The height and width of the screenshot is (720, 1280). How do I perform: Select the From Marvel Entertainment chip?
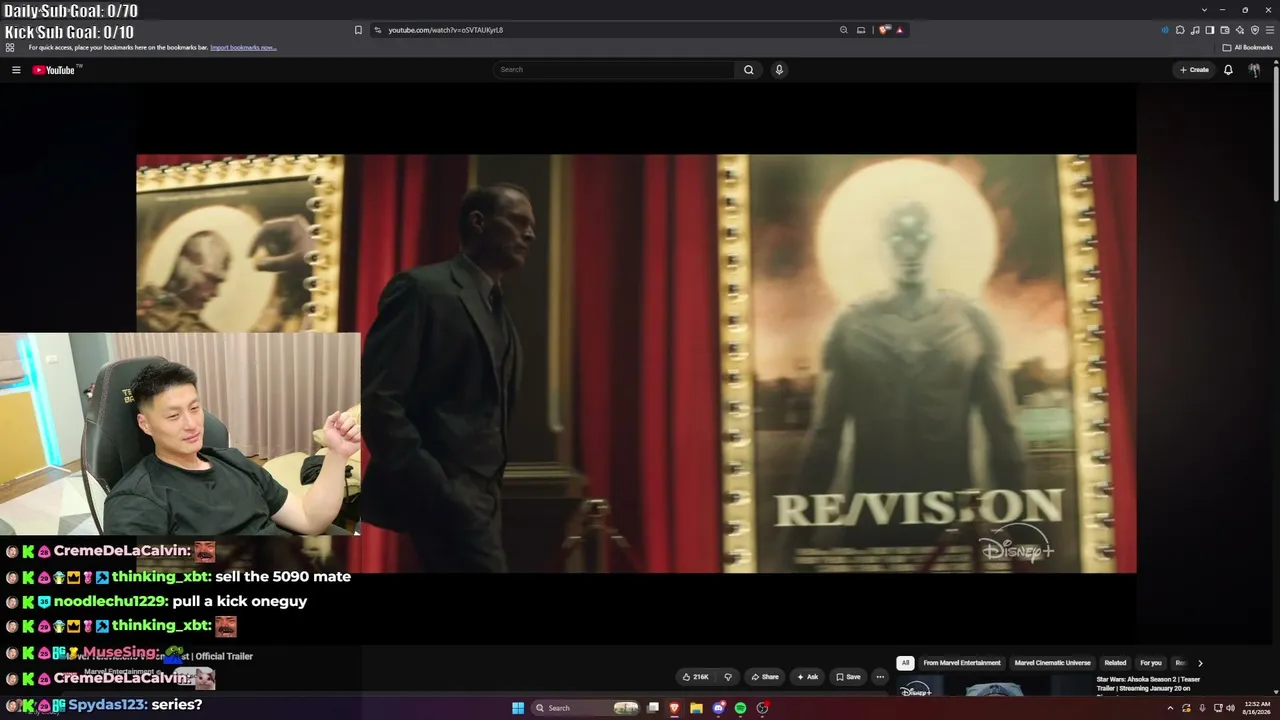[x=962, y=663]
